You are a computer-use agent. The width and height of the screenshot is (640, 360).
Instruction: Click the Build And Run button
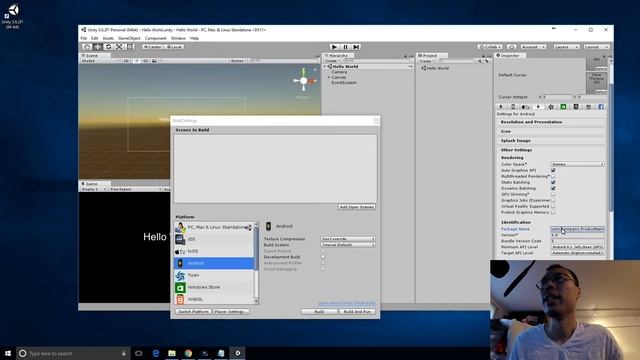point(357,311)
